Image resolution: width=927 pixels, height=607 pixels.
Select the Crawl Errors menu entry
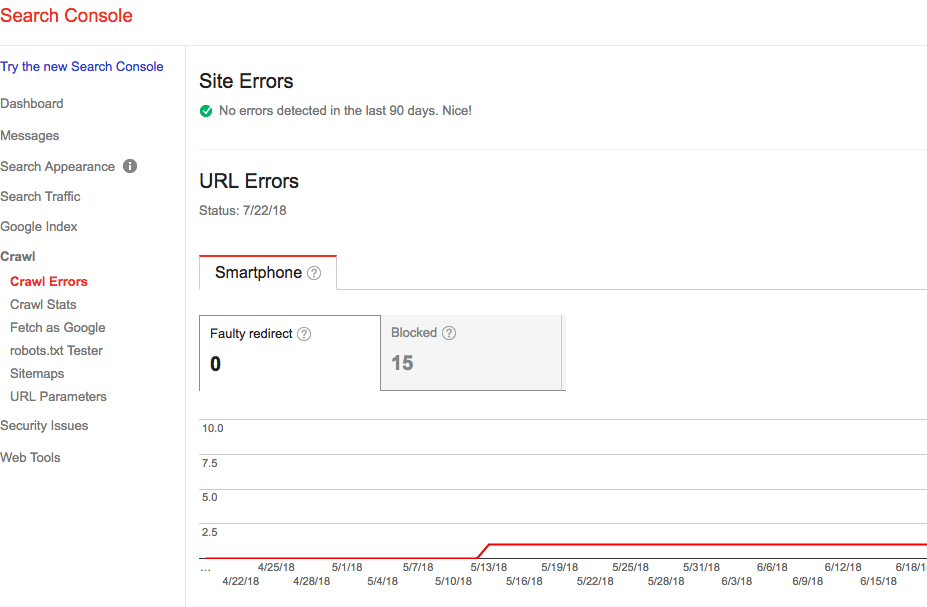point(48,281)
